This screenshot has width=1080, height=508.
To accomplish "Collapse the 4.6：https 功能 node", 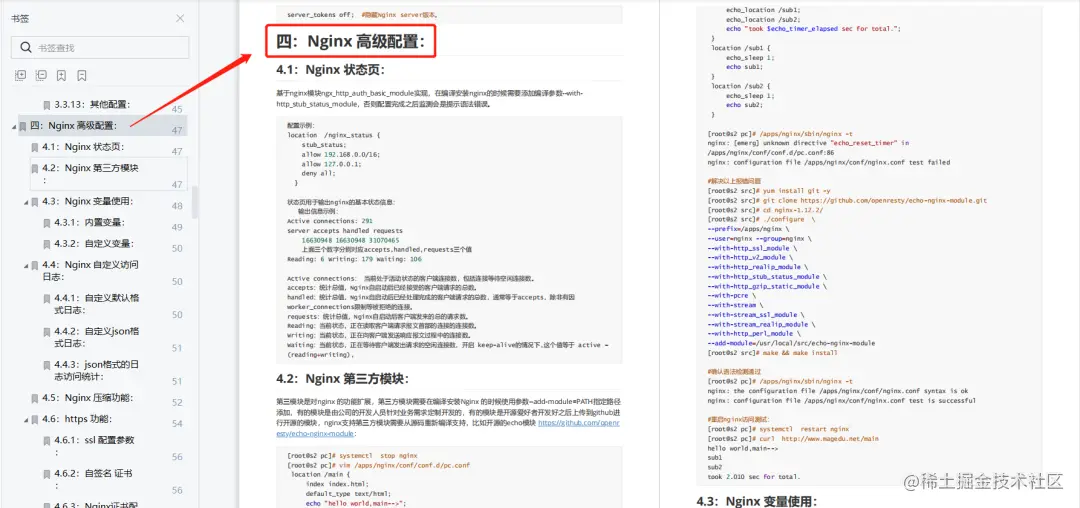I will tap(26, 419).
